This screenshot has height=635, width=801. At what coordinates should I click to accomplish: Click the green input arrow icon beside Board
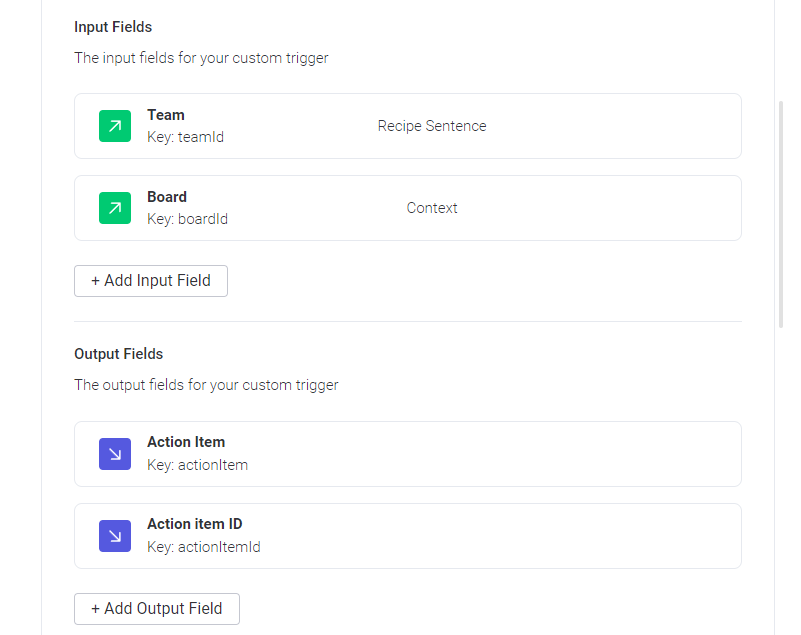115,208
